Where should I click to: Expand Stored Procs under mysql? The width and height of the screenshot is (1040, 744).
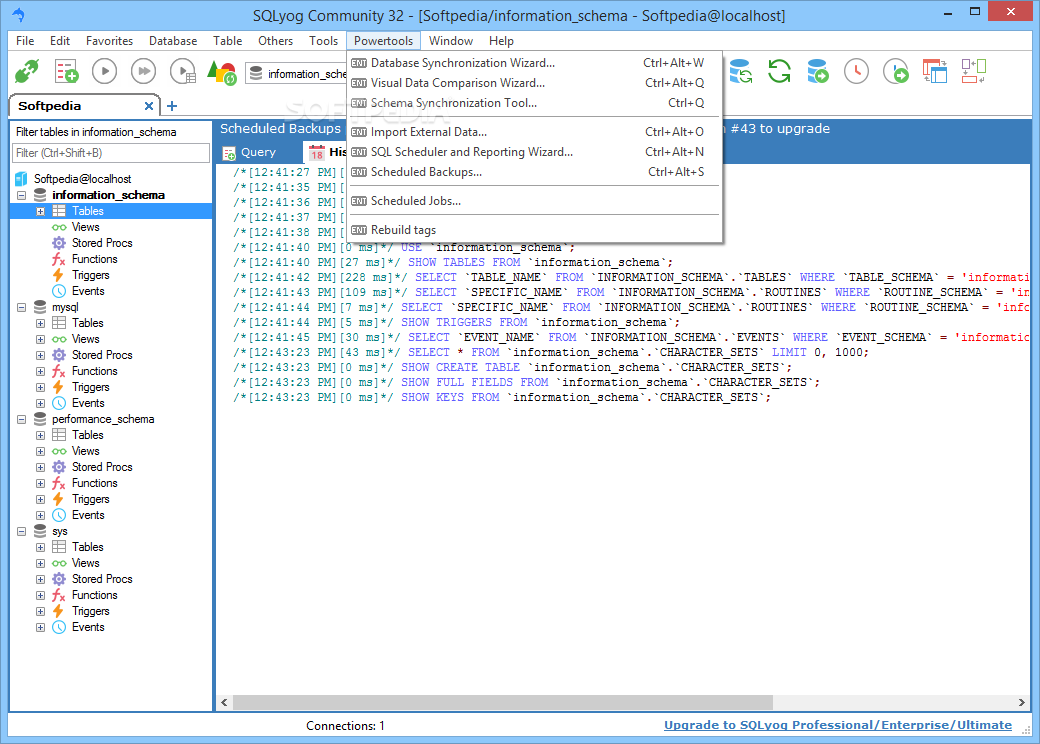(40, 355)
